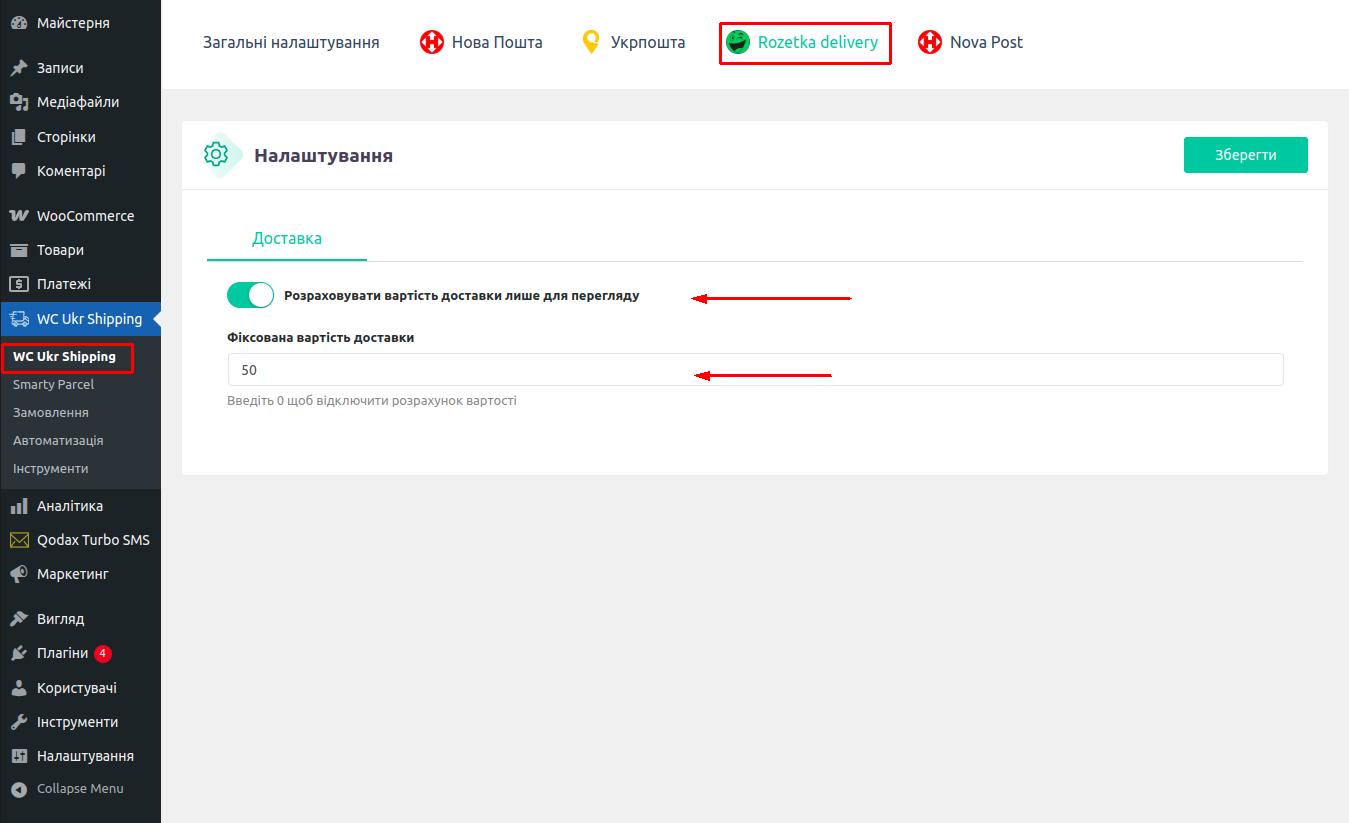
Task: Open the Товари sidebar menu
Action: (x=60, y=250)
